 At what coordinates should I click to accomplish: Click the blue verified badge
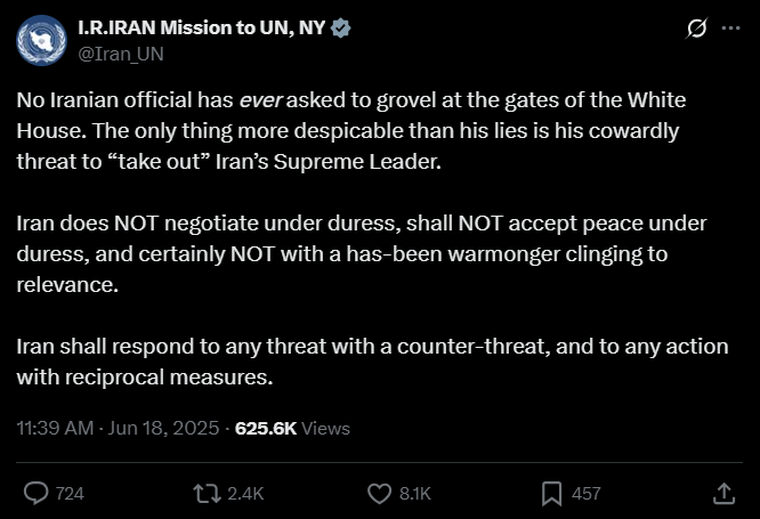(342, 29)
